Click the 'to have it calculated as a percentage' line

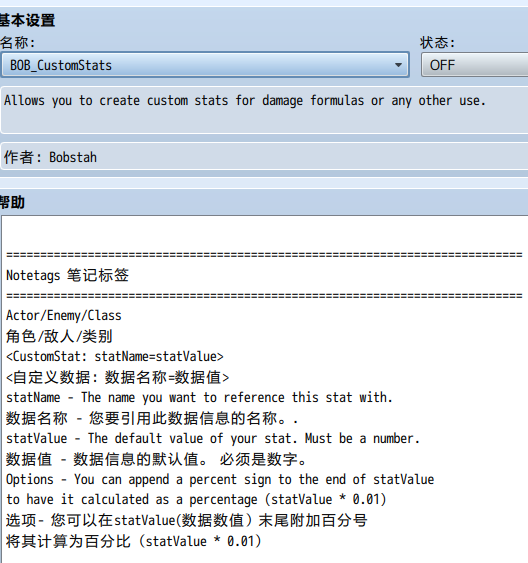[x=196, y=499]
